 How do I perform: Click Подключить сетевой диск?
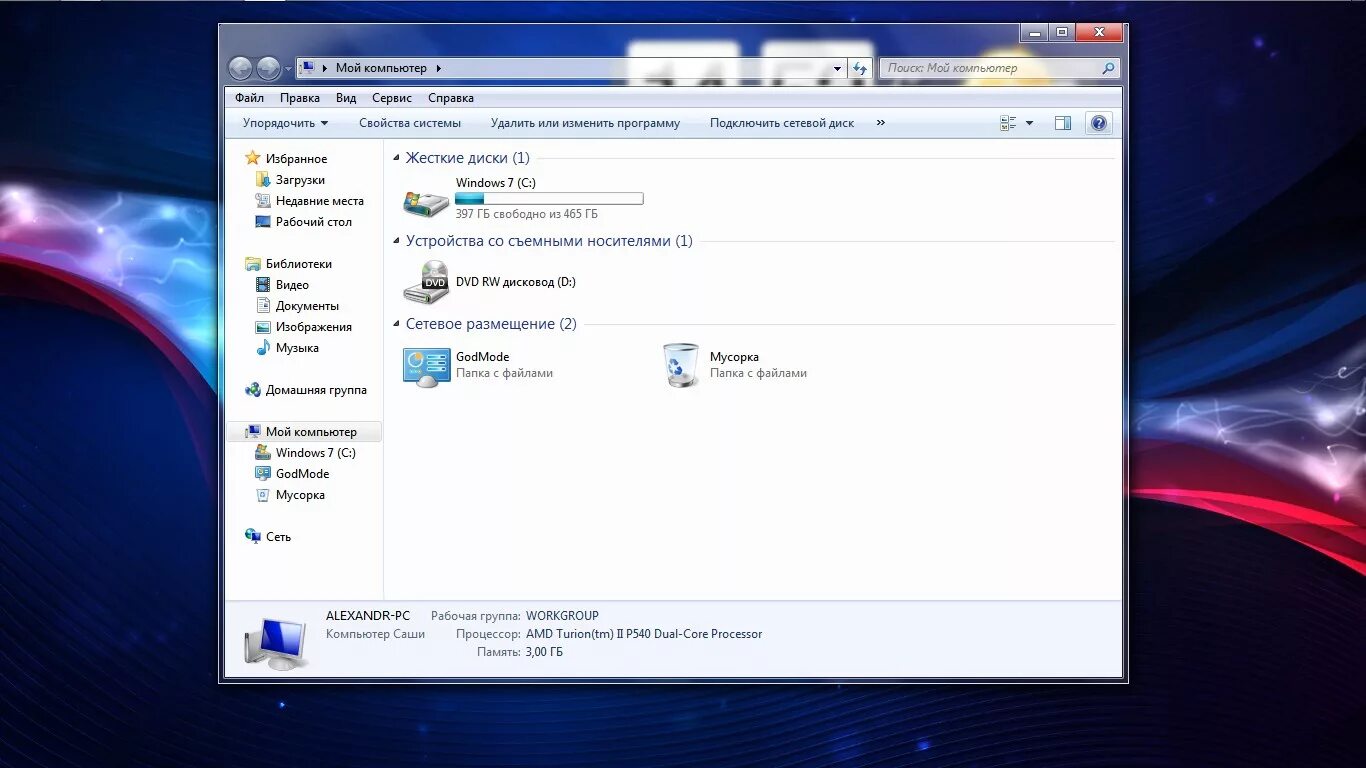(782, 123)
